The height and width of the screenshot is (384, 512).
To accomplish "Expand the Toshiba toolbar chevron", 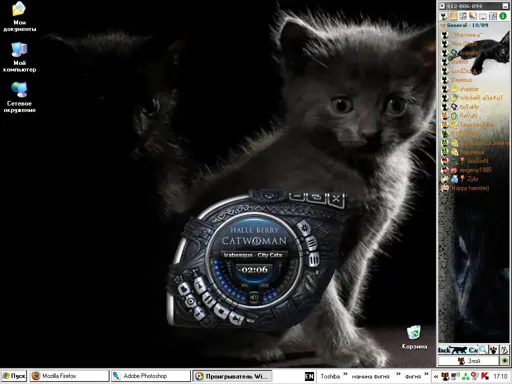I will 346,374.
